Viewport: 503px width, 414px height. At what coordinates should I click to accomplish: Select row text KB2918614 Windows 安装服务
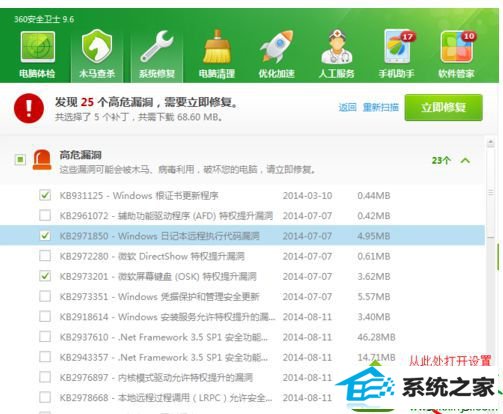pos(168,317)
